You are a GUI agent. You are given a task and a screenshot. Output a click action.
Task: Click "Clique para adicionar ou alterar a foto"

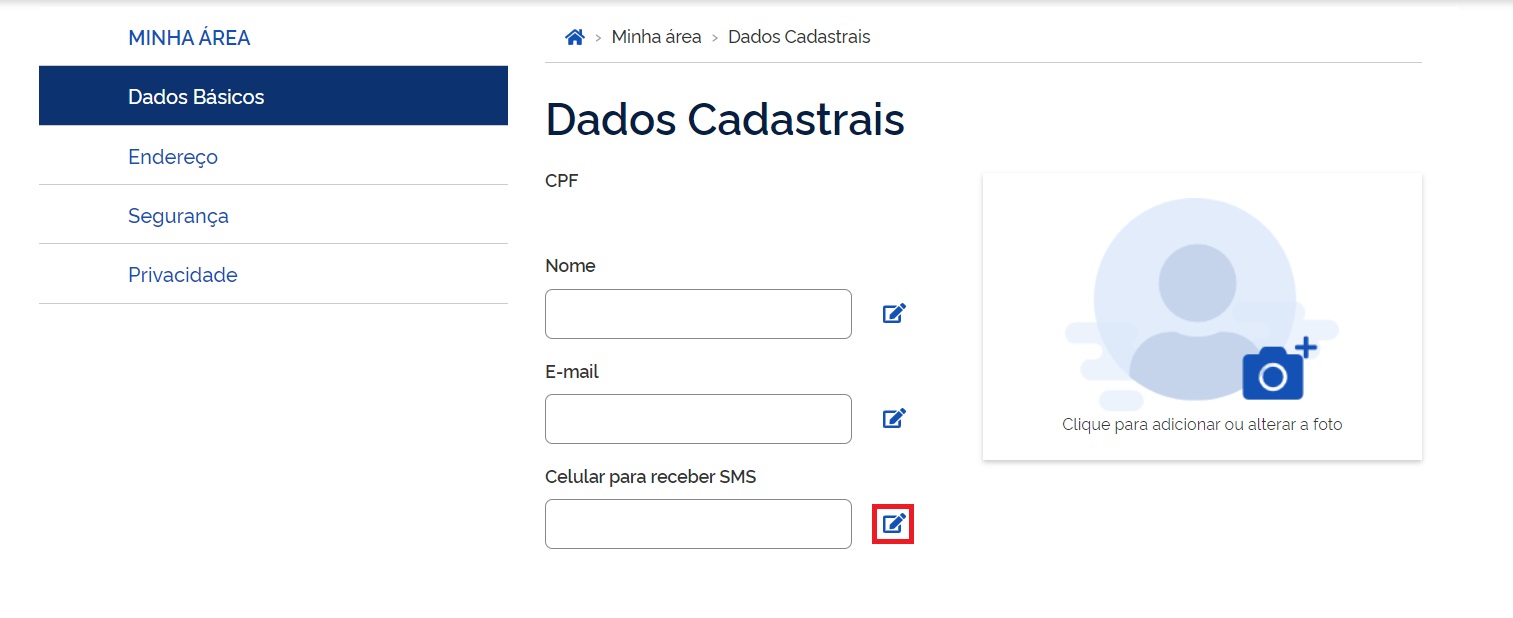point(1202,424)
